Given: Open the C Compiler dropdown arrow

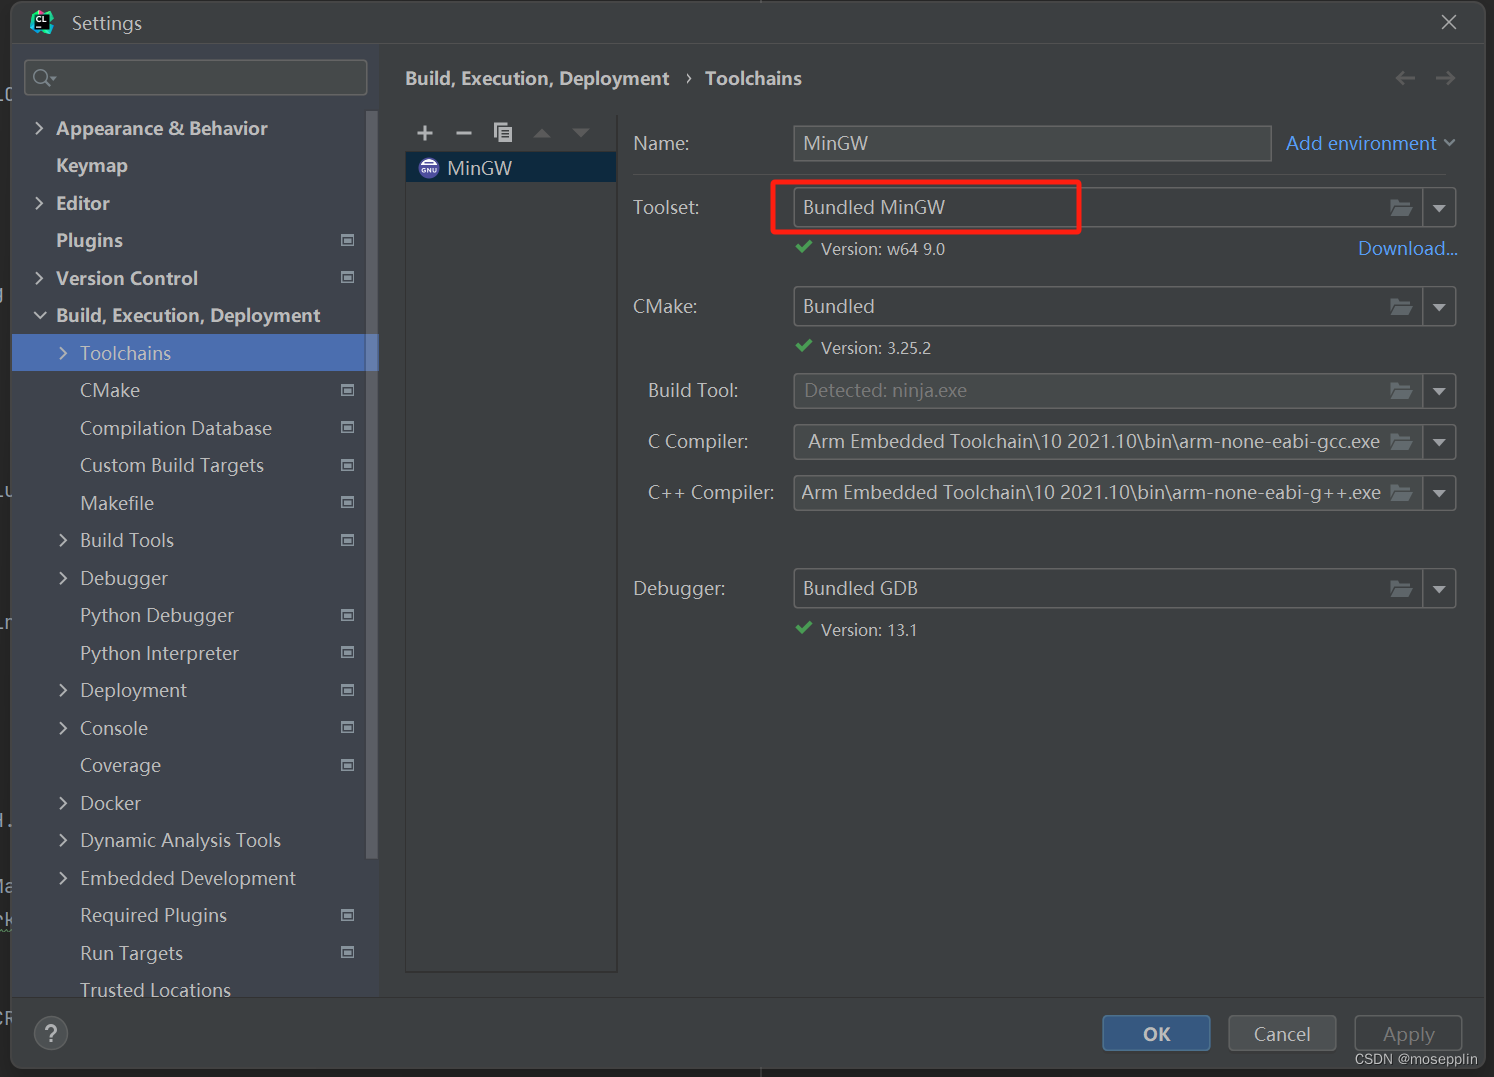Looking at the screenshot, I should coord(1439,442).
